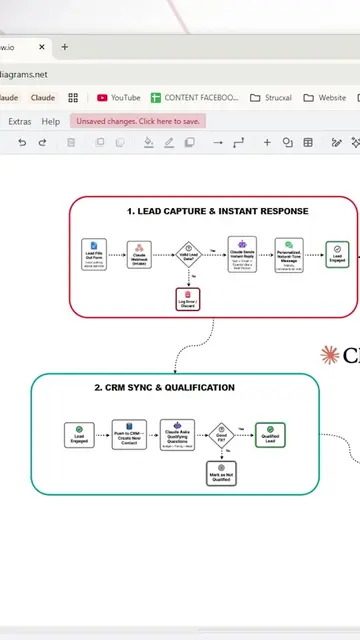Click the Unsaved changes save banner
Screen dimensions: 360x640
[138, 121]
